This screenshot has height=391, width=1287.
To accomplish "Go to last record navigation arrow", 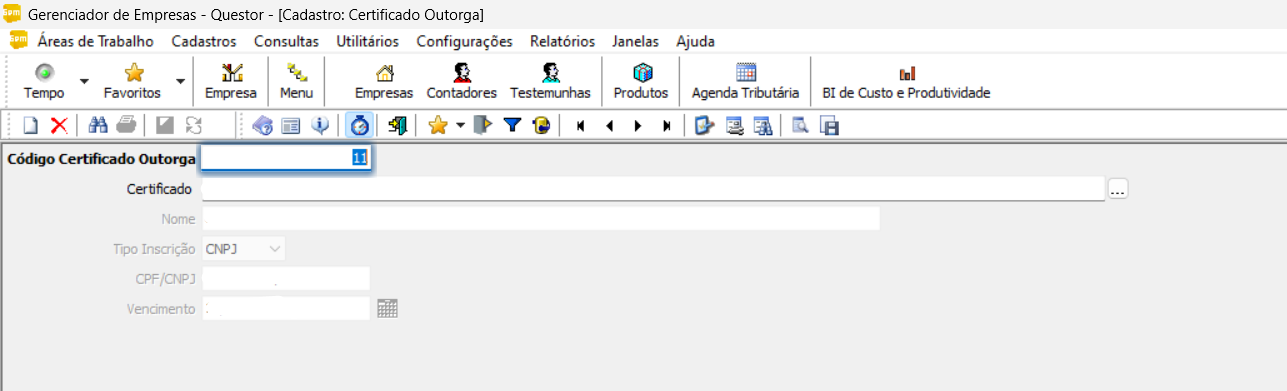I will tap(667, 126).
